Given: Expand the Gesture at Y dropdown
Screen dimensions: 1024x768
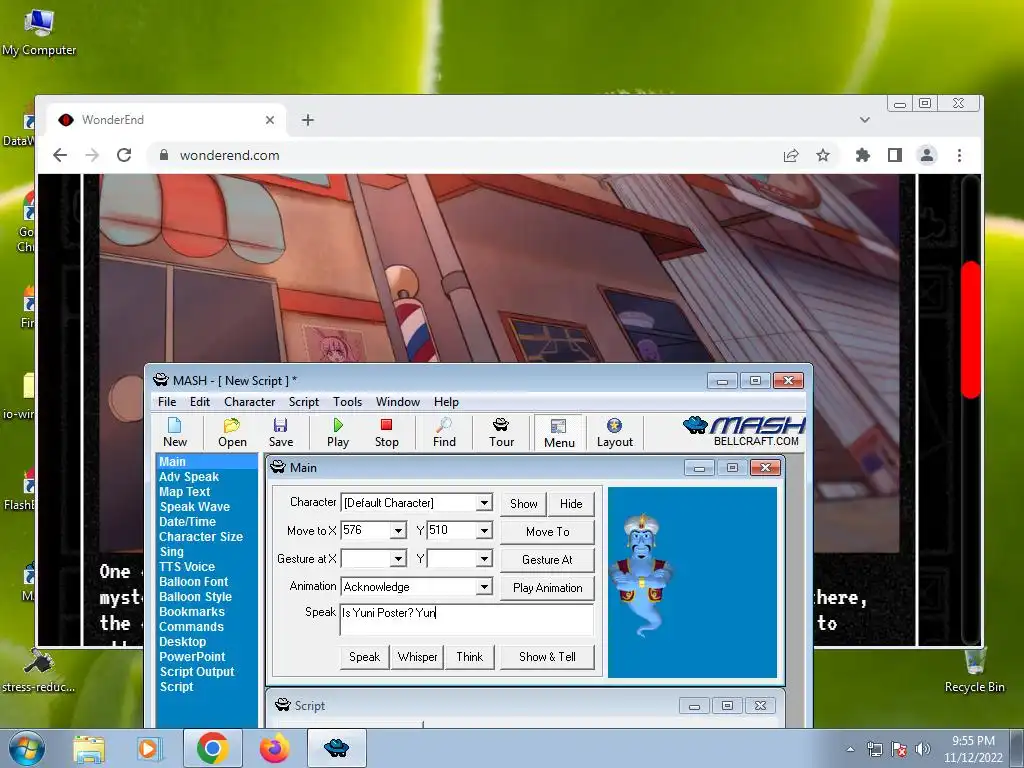Looking at the screenshot, I should tap(484, 559).
